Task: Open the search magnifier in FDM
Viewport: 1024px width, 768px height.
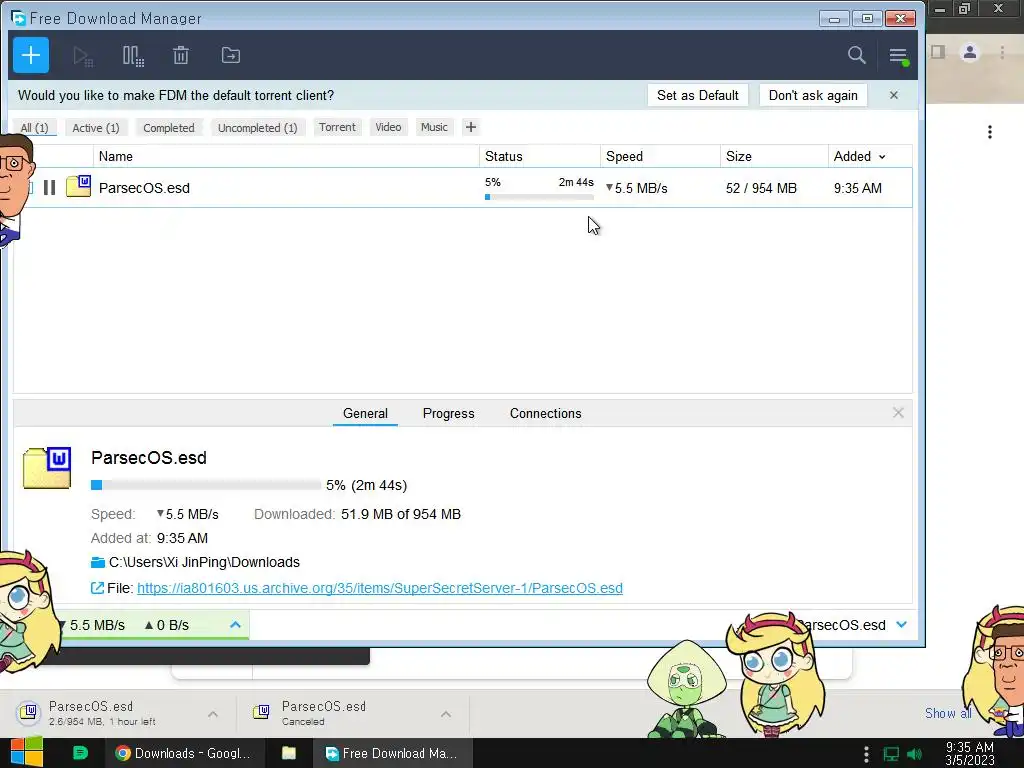Action: (857, 55)
